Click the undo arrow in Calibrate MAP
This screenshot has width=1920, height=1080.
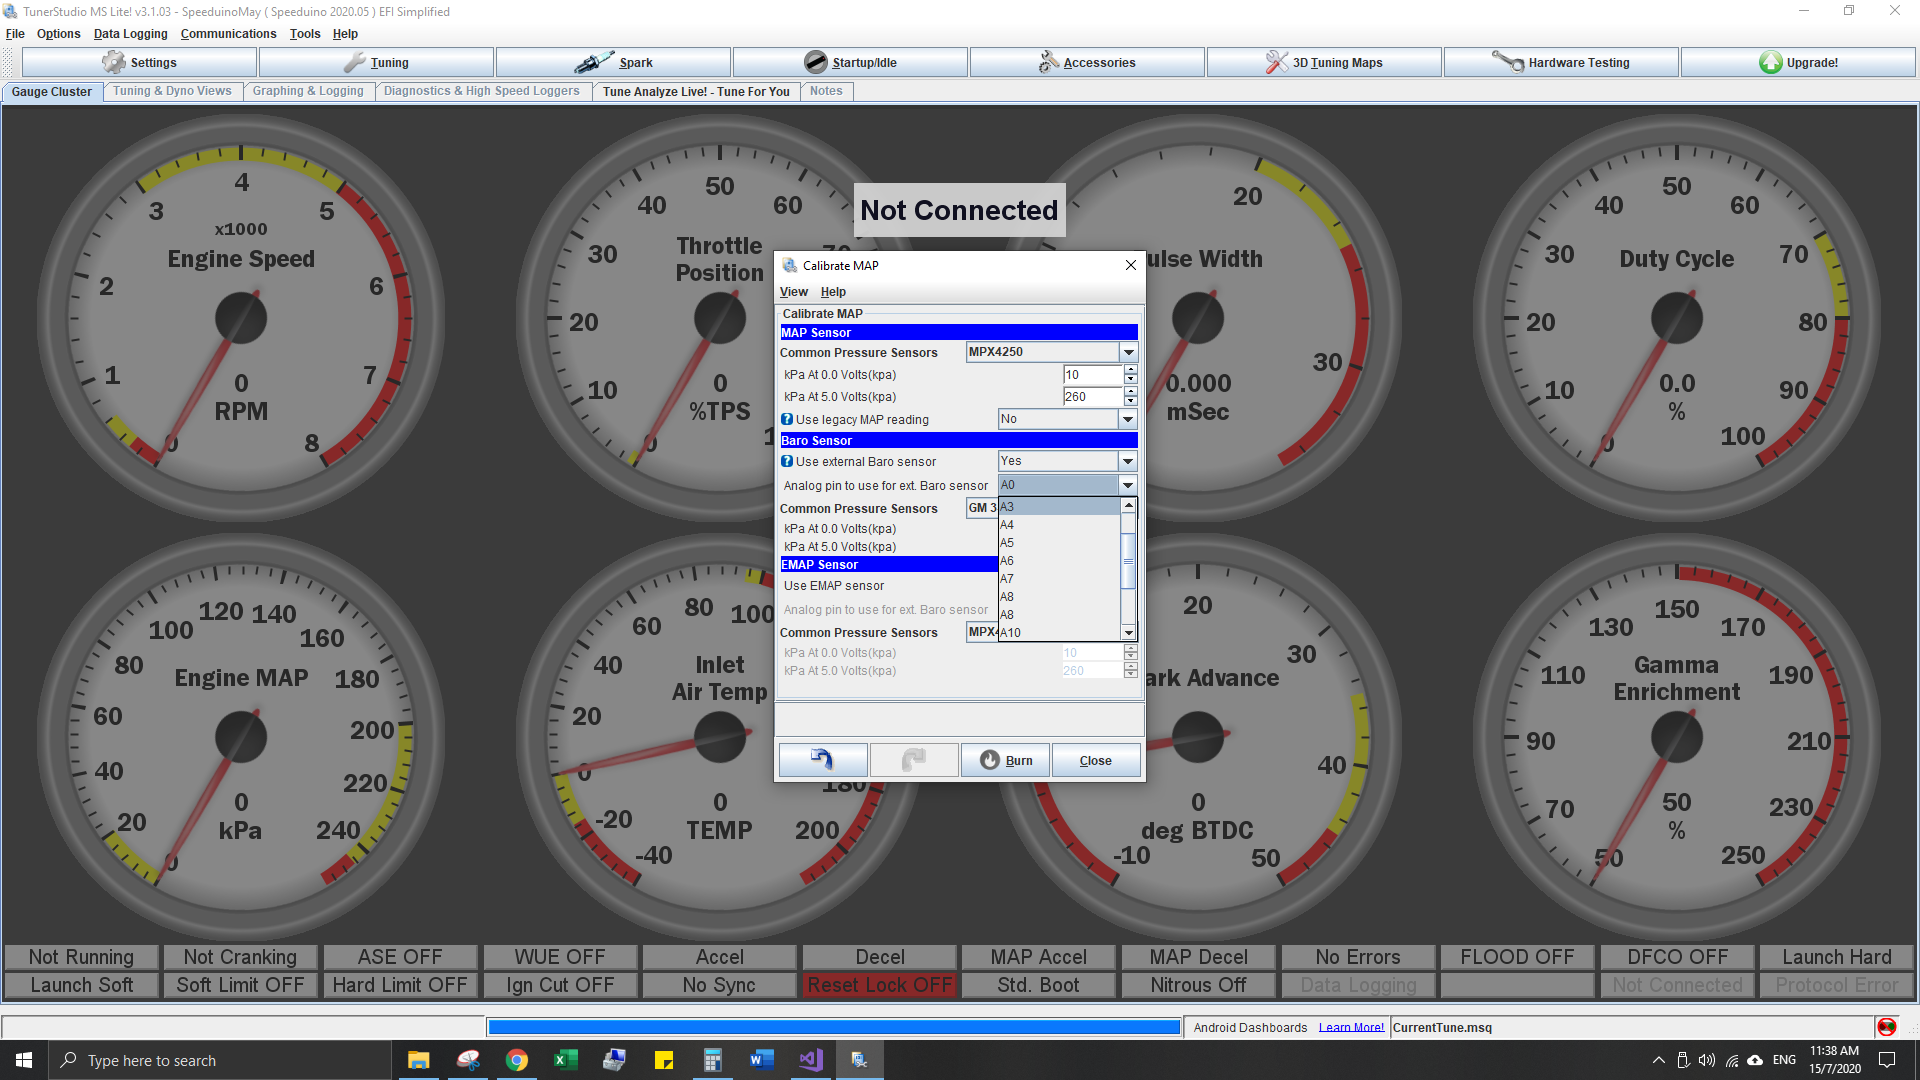(822, 759)
